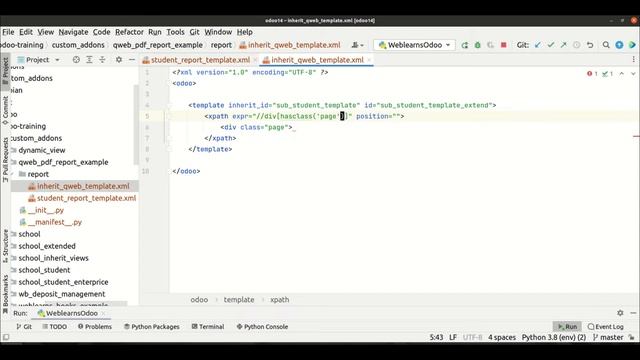
Task: Go to previous highlighted error arrow
Action: 622,74
